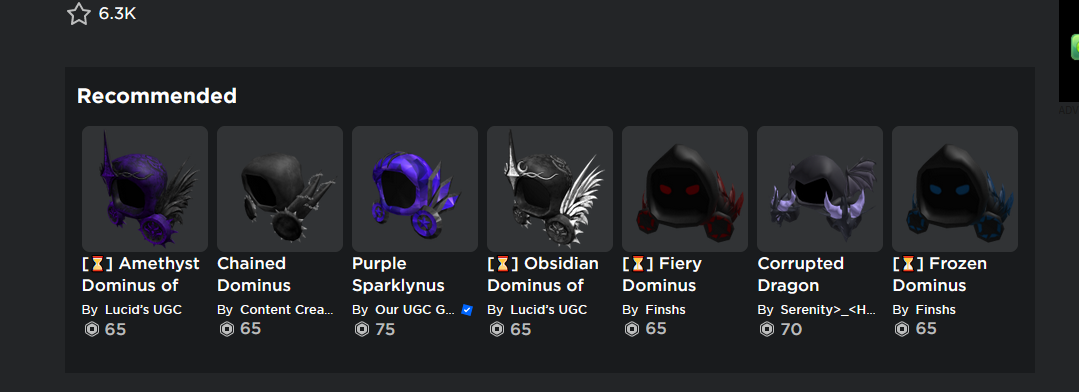Viewport: 1079px width, 392px height.
Task: Click Robux icon beside 75 price
Action: pyautogui.click(x=362, y=329)
